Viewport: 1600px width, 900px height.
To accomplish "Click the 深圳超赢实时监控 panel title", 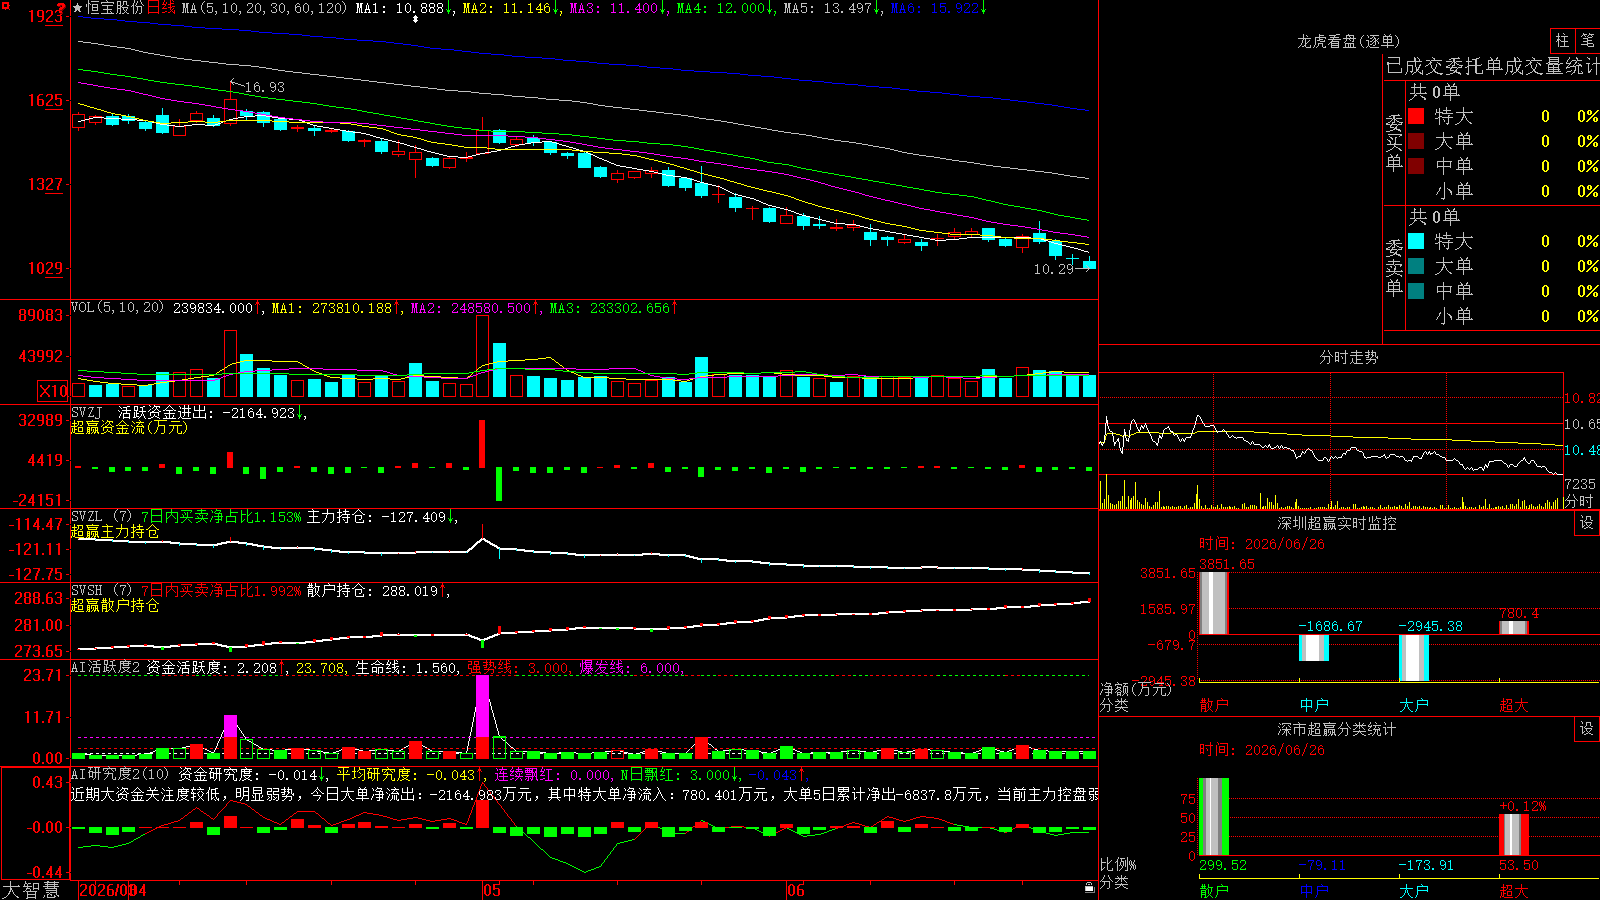I will click(1336, 523).
